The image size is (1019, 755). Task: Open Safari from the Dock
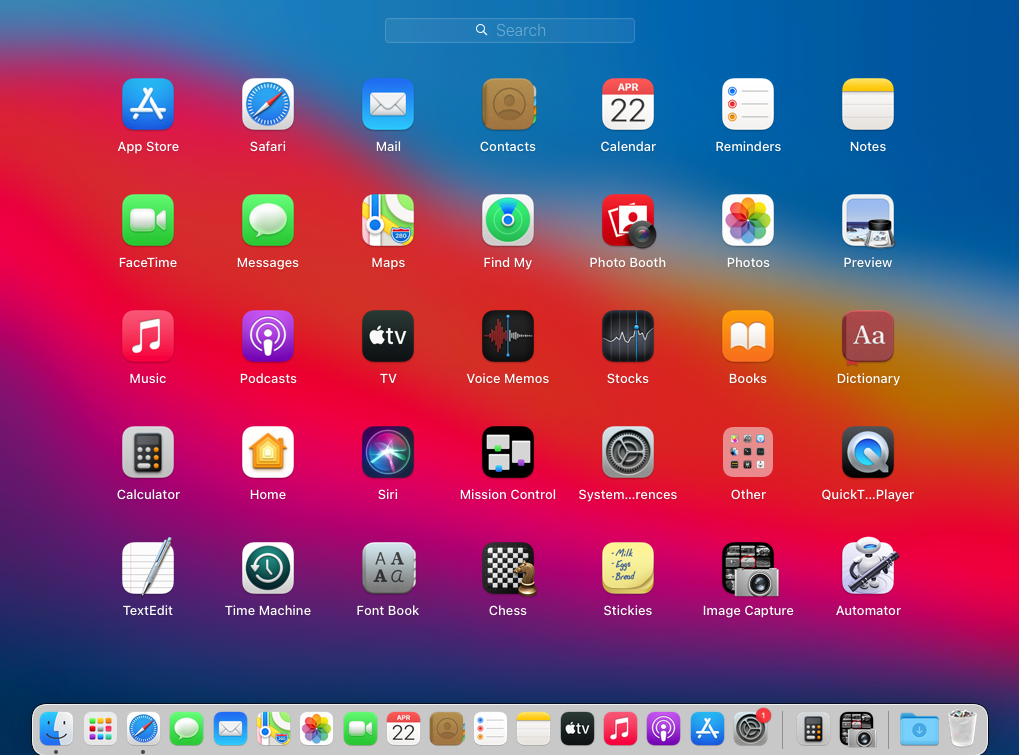(x=143, y=729)
